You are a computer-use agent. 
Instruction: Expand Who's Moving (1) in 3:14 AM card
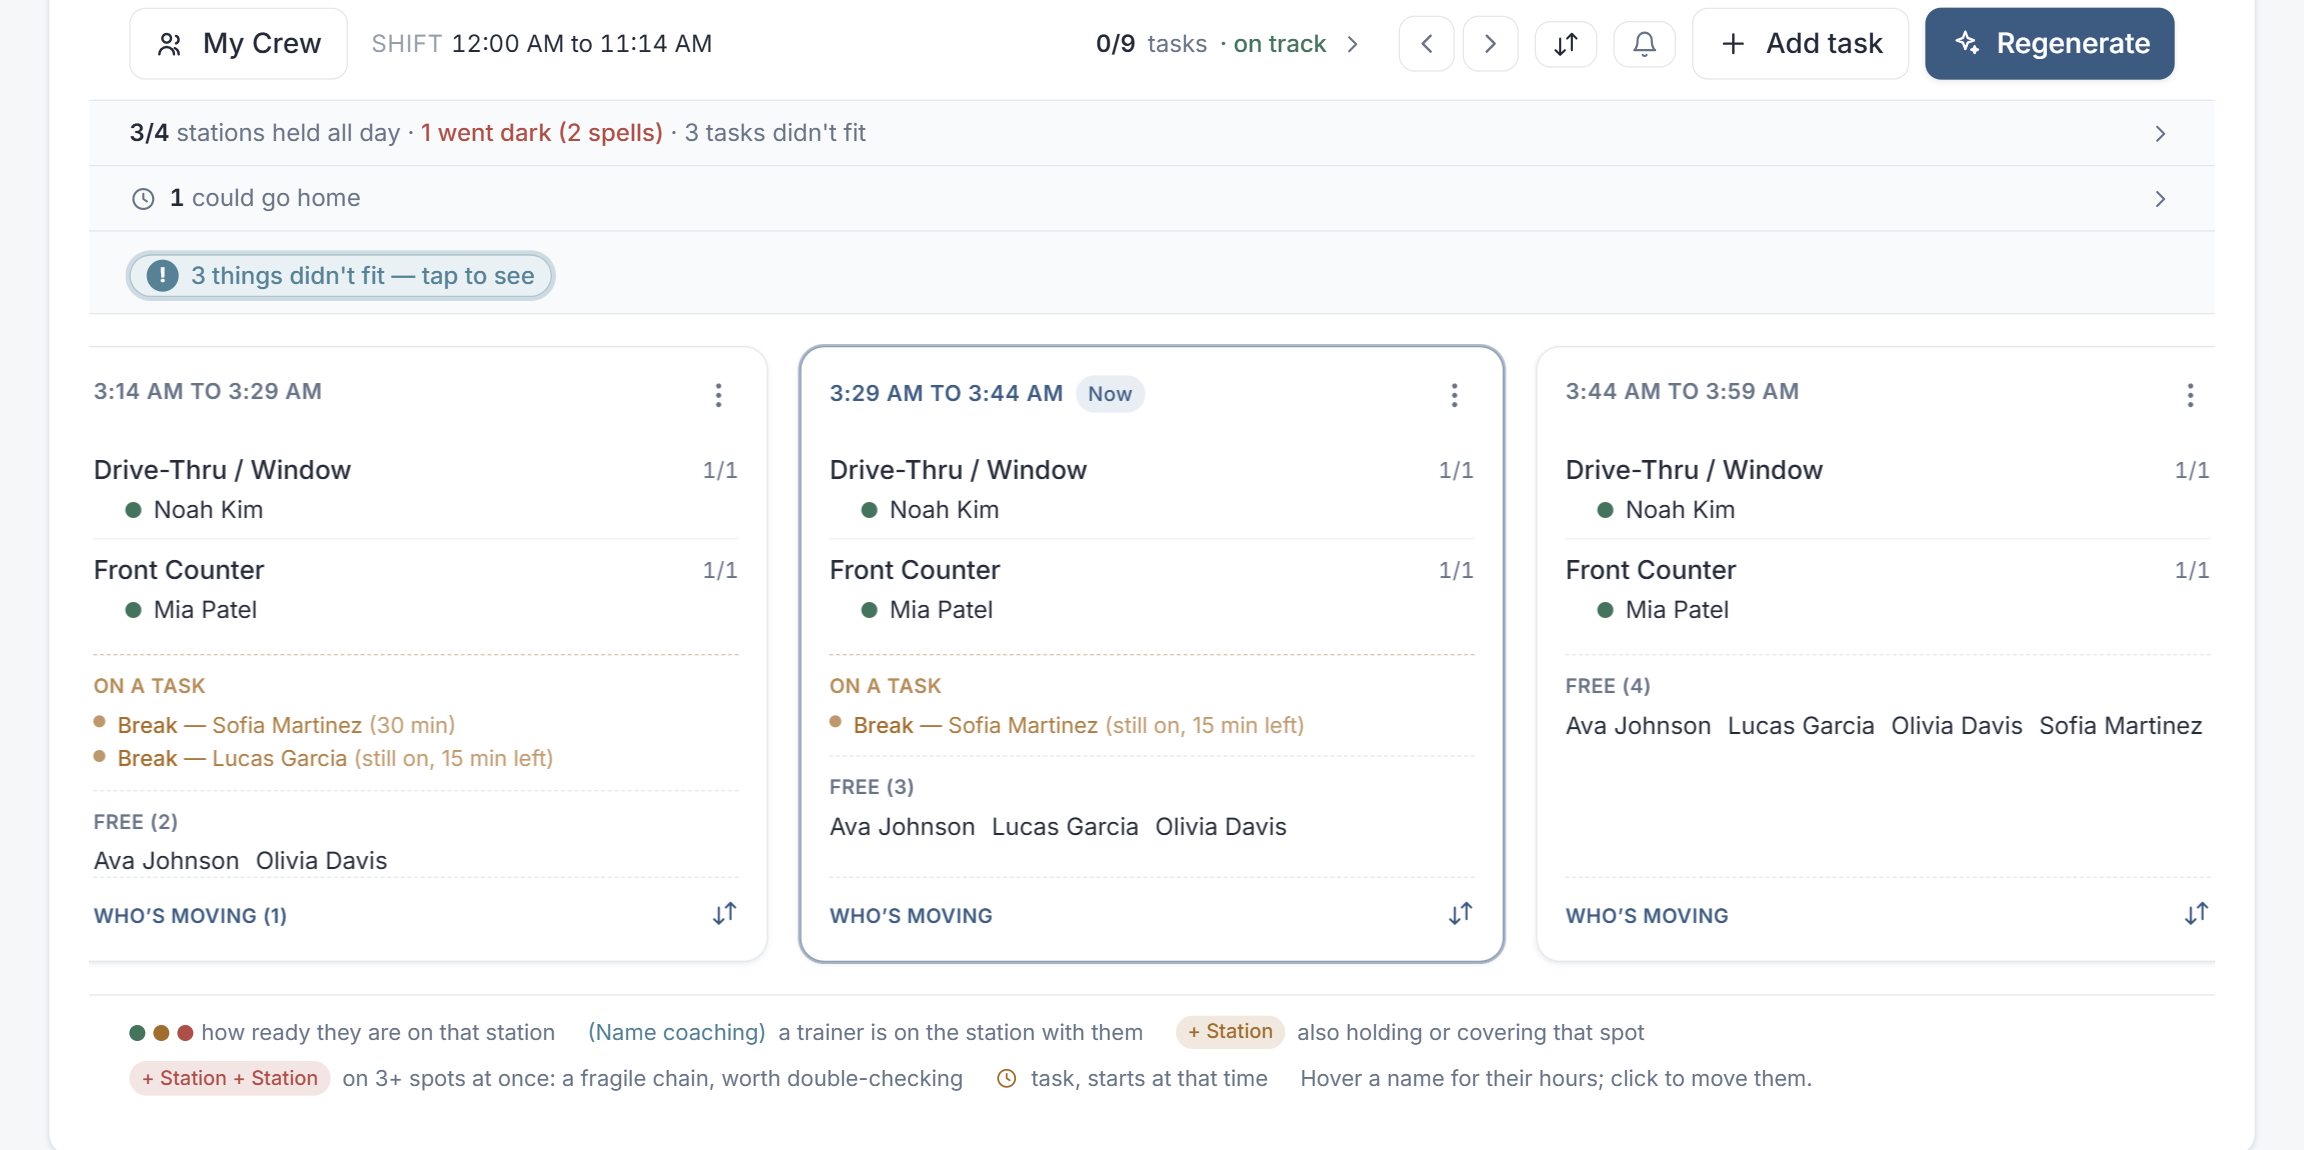click(190, 915)
